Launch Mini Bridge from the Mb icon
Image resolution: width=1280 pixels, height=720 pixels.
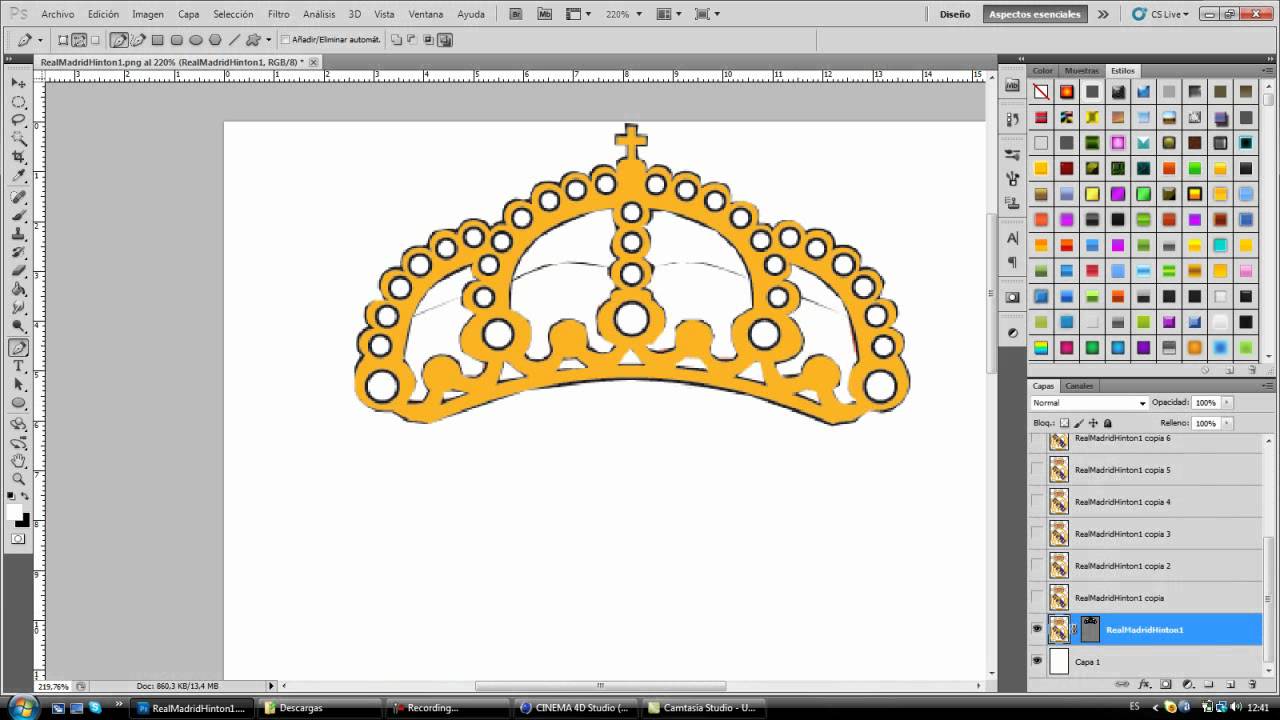click(544, 14)
